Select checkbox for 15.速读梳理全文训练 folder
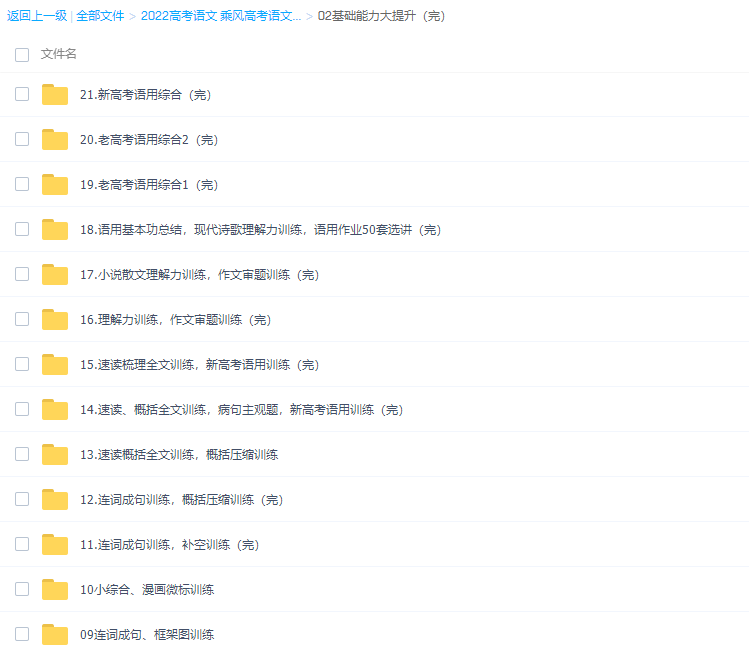The height and width of the screenshot is (649, 749). [x=22, y=364]
